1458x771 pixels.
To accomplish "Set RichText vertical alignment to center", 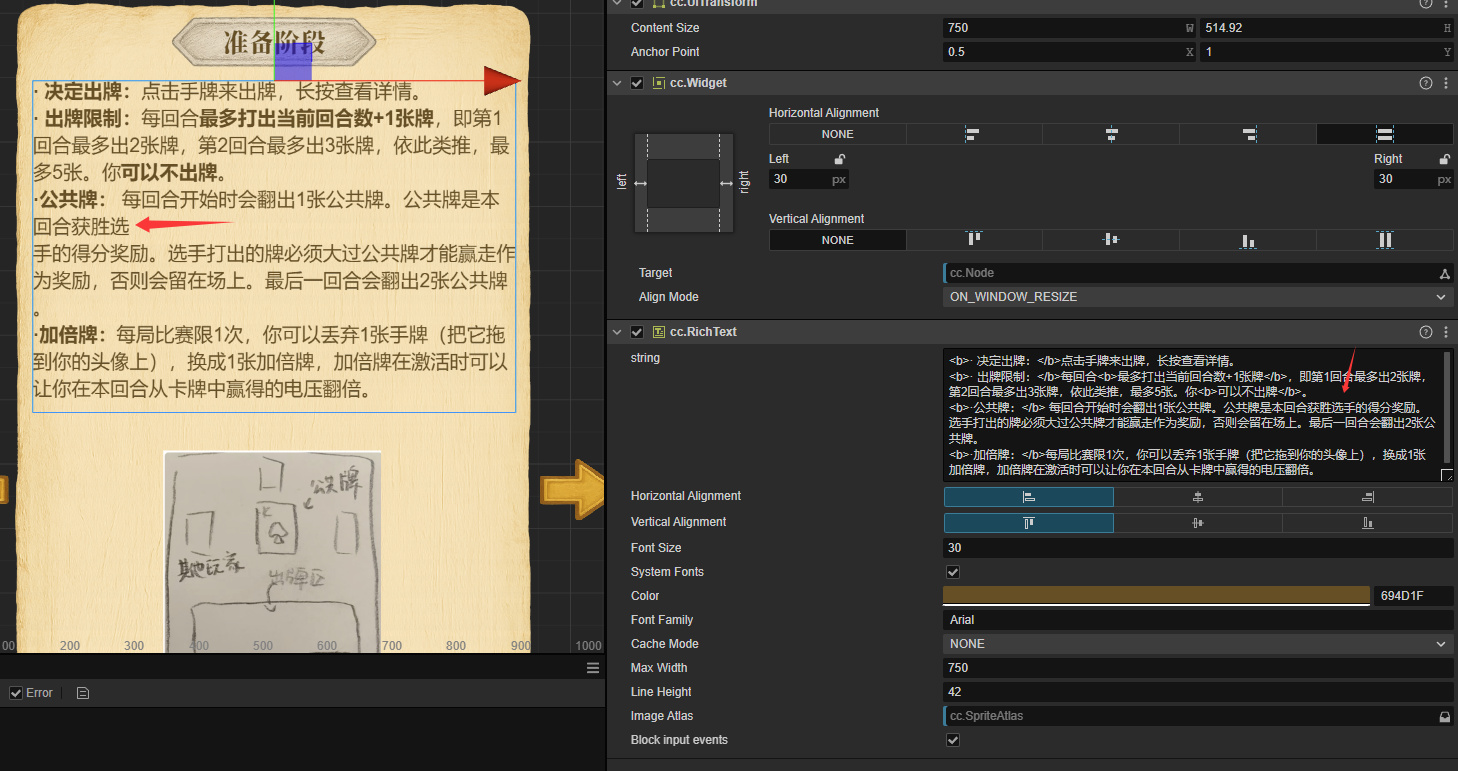I will (x=1198, y=523).
